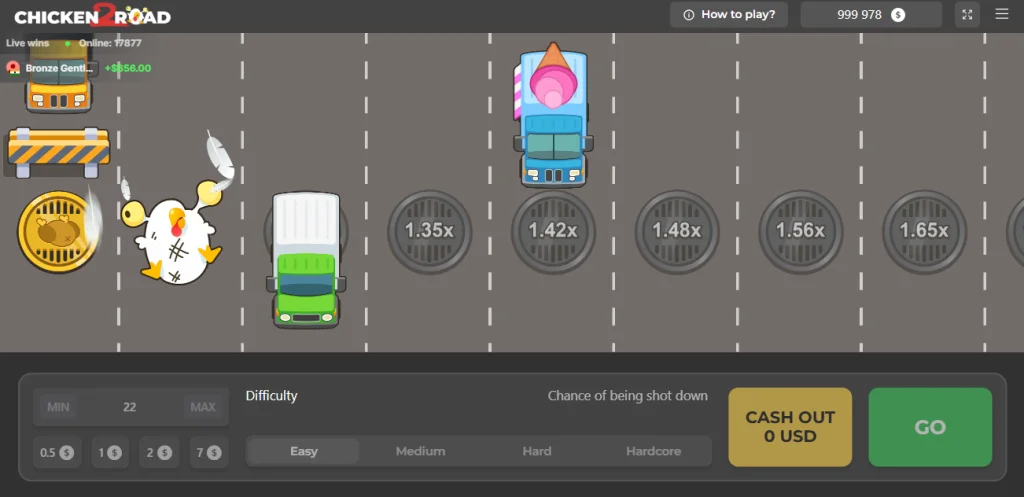Choose the 1 dollar quick bet
This screenshot has width=1024, height=497.
coord(110,452)
